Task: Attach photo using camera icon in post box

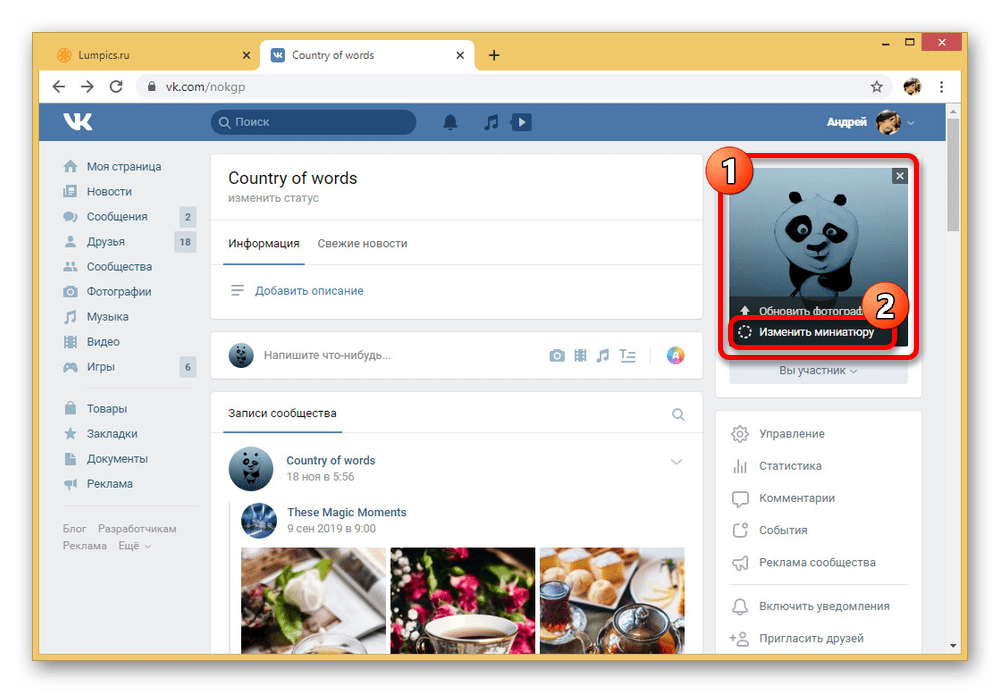Action: (557, 355)
